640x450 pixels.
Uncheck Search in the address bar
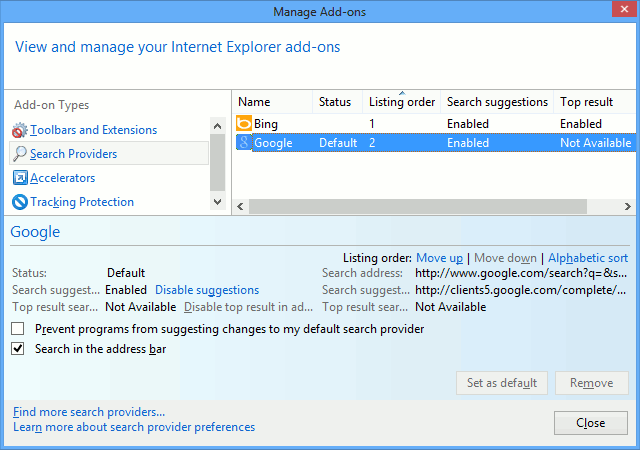pos(18,349)
